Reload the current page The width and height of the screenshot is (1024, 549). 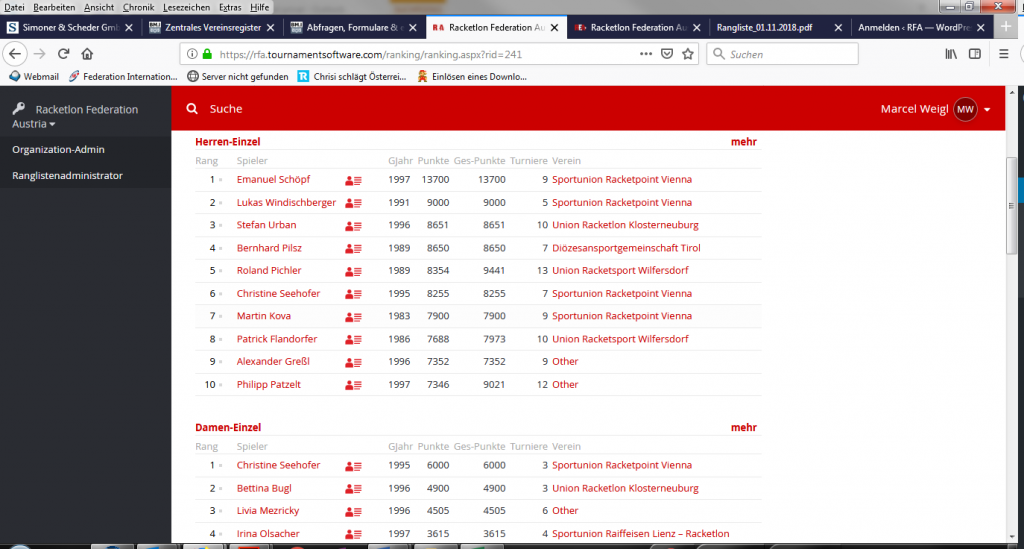[63, 54]
